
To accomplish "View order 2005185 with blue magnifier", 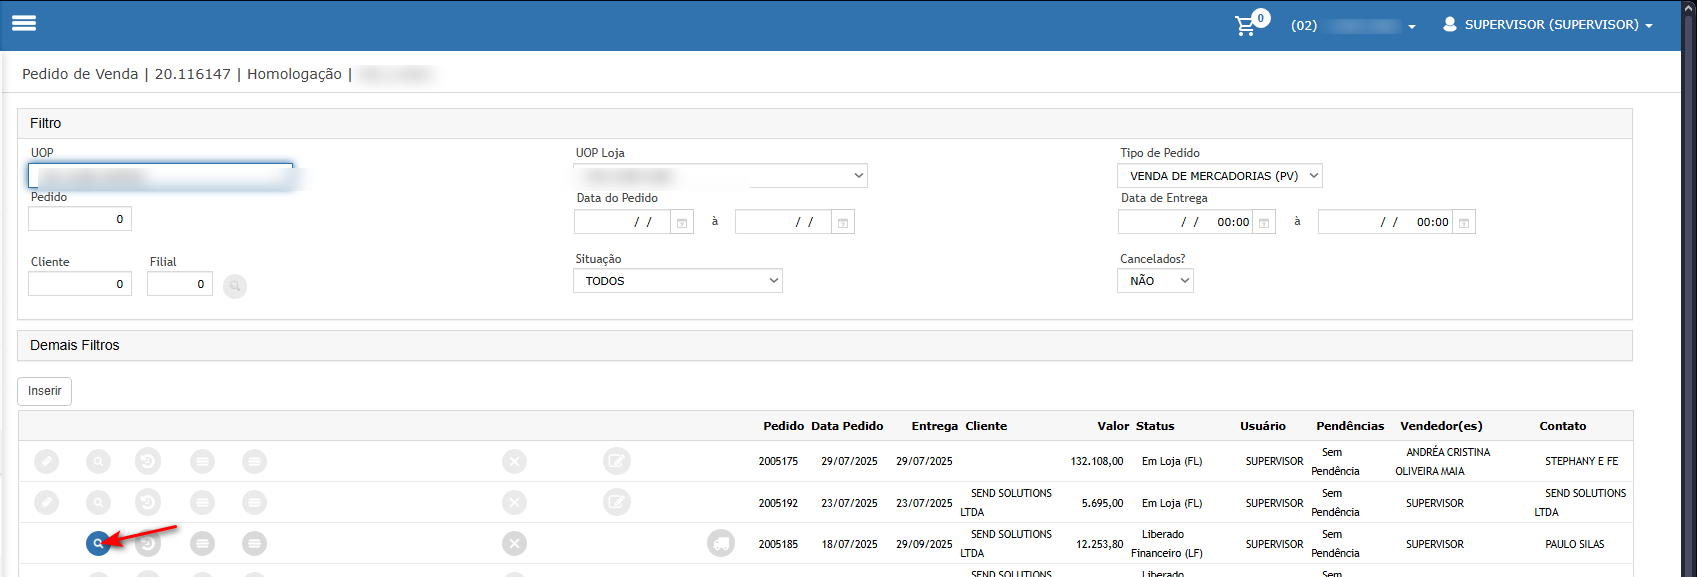I will (x=98, y=543).
